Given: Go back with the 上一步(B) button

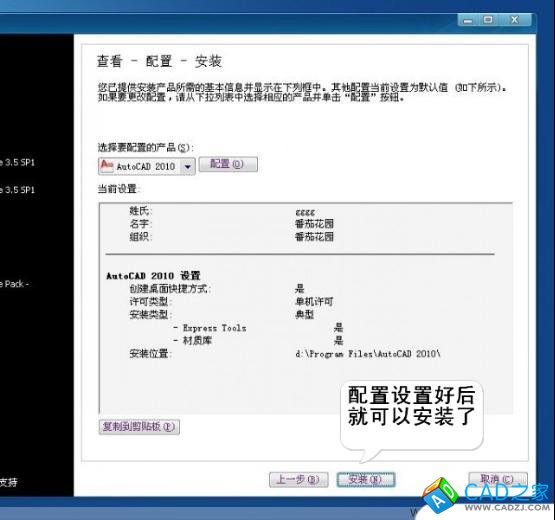Looking at the screenshot, I should (x=298, y=480).
